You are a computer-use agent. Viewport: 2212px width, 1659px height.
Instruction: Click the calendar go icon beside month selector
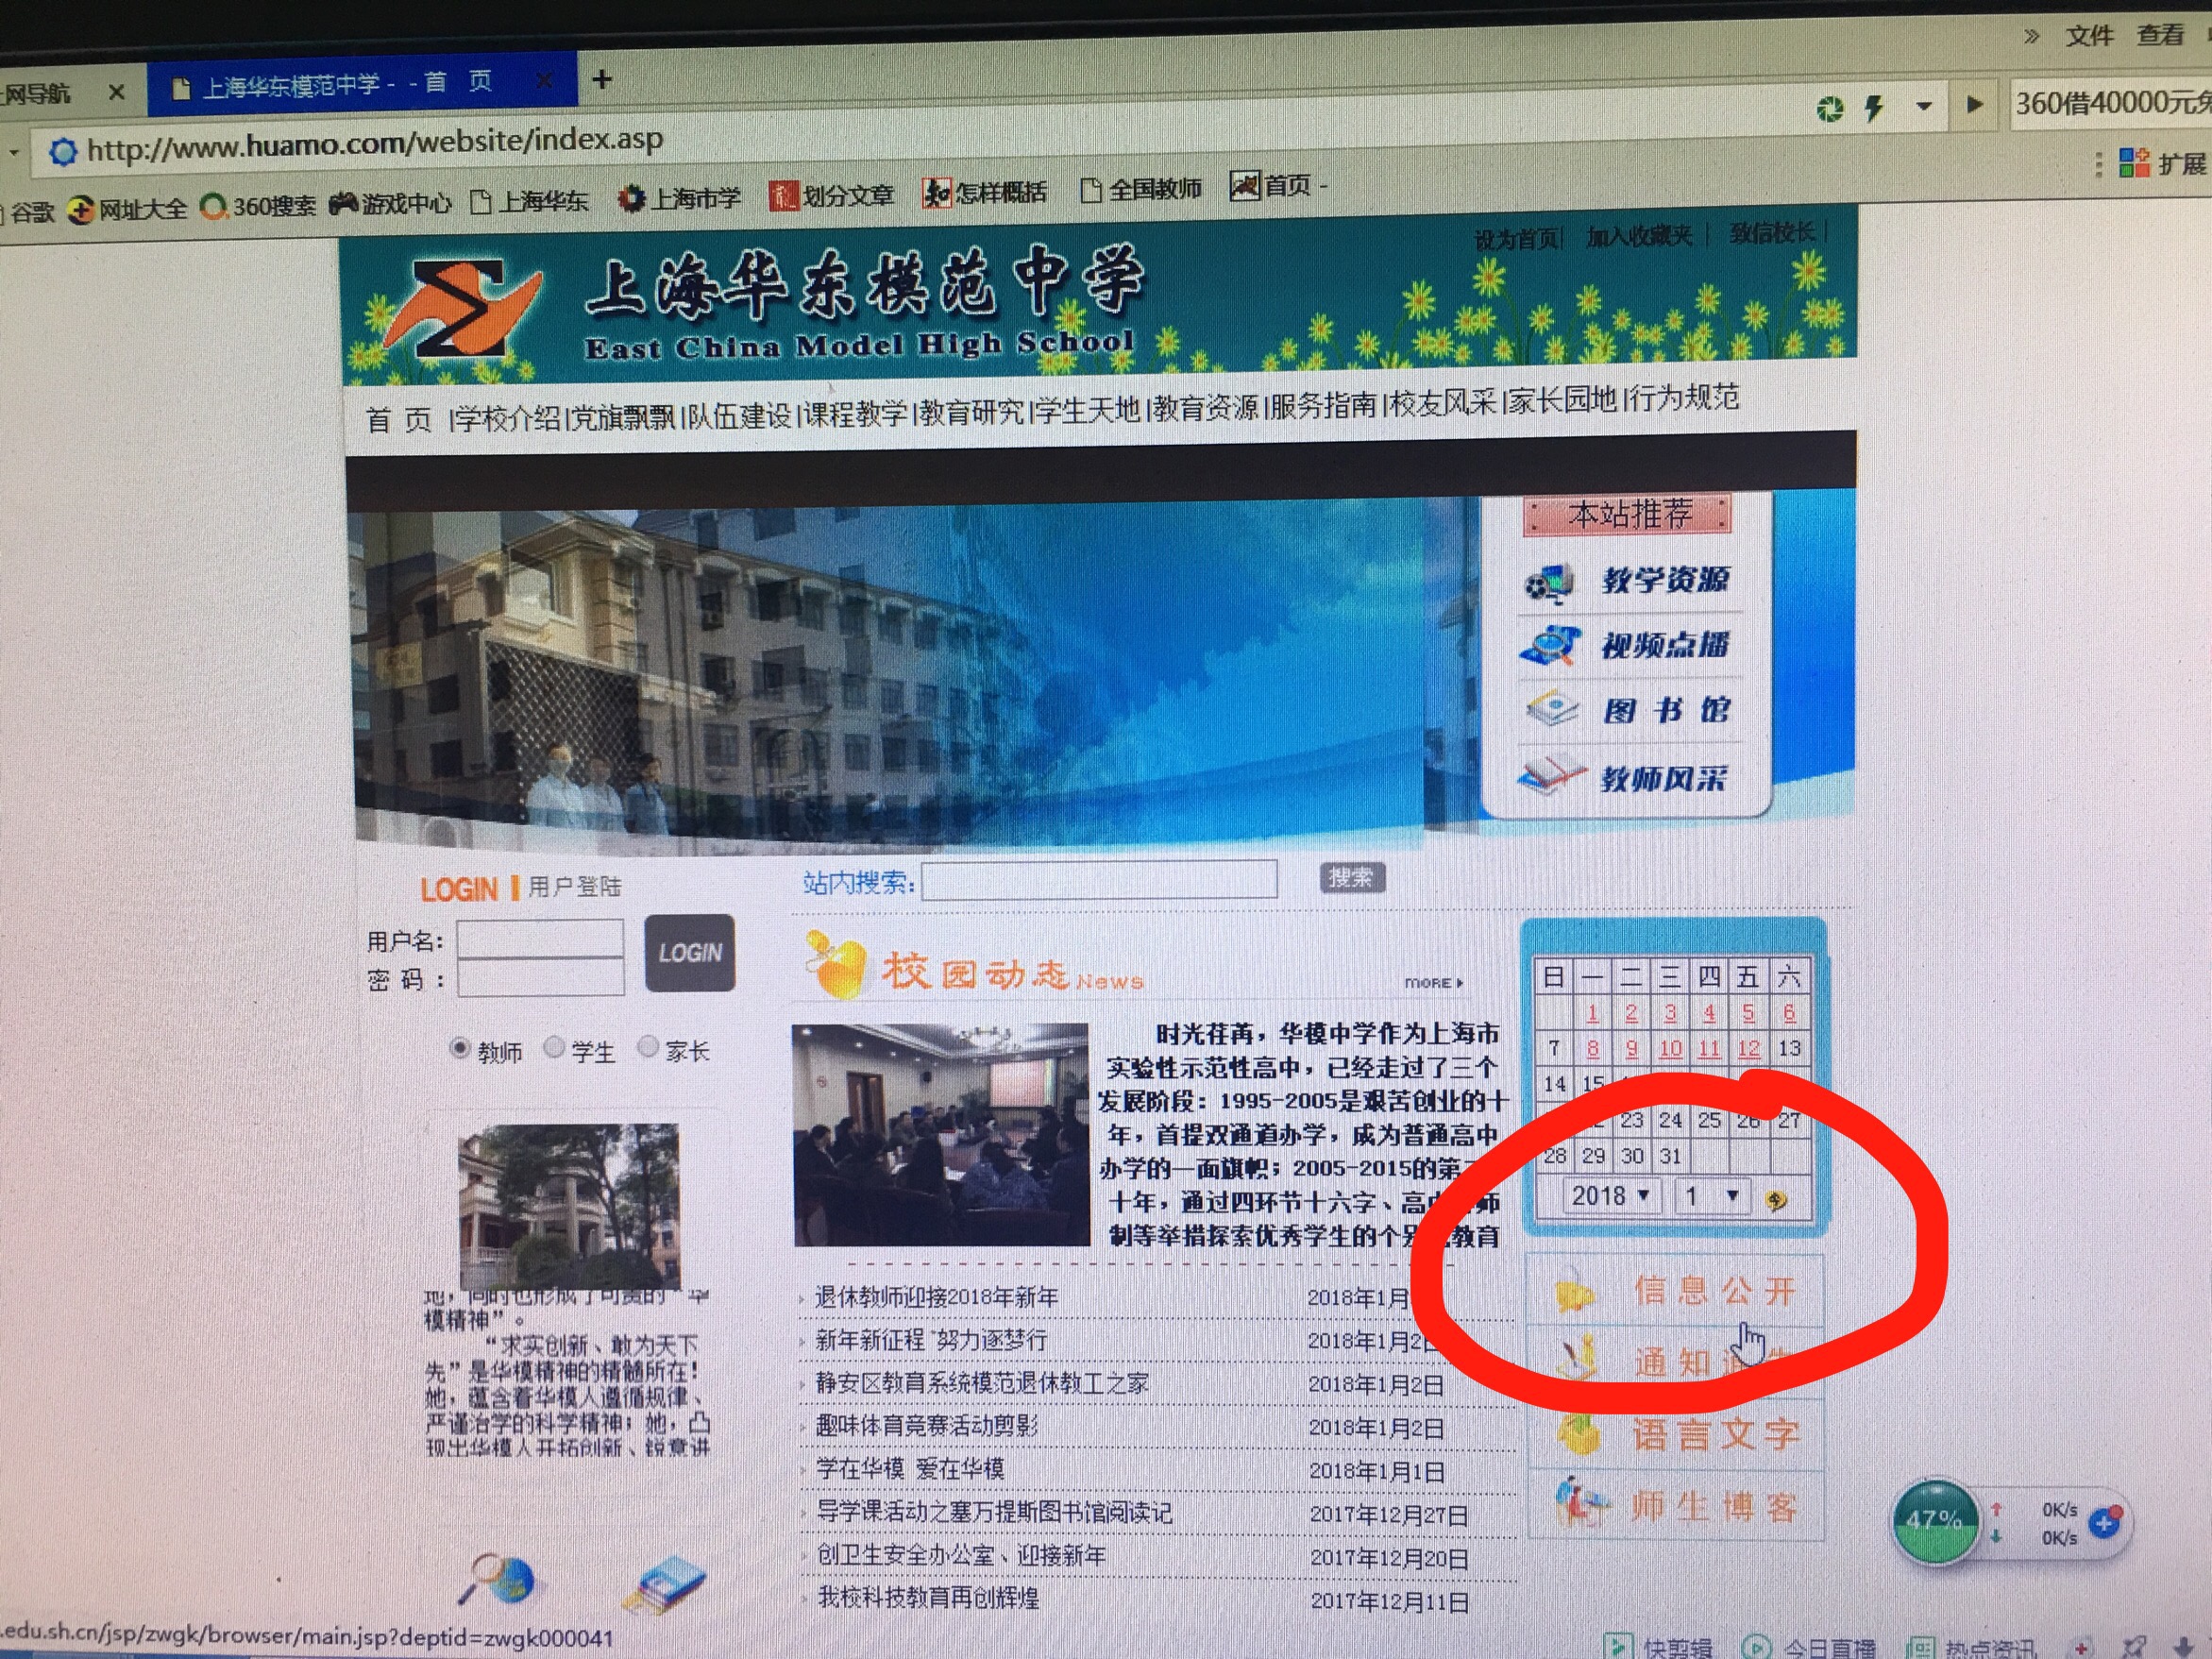[x=1775, y=1200]
